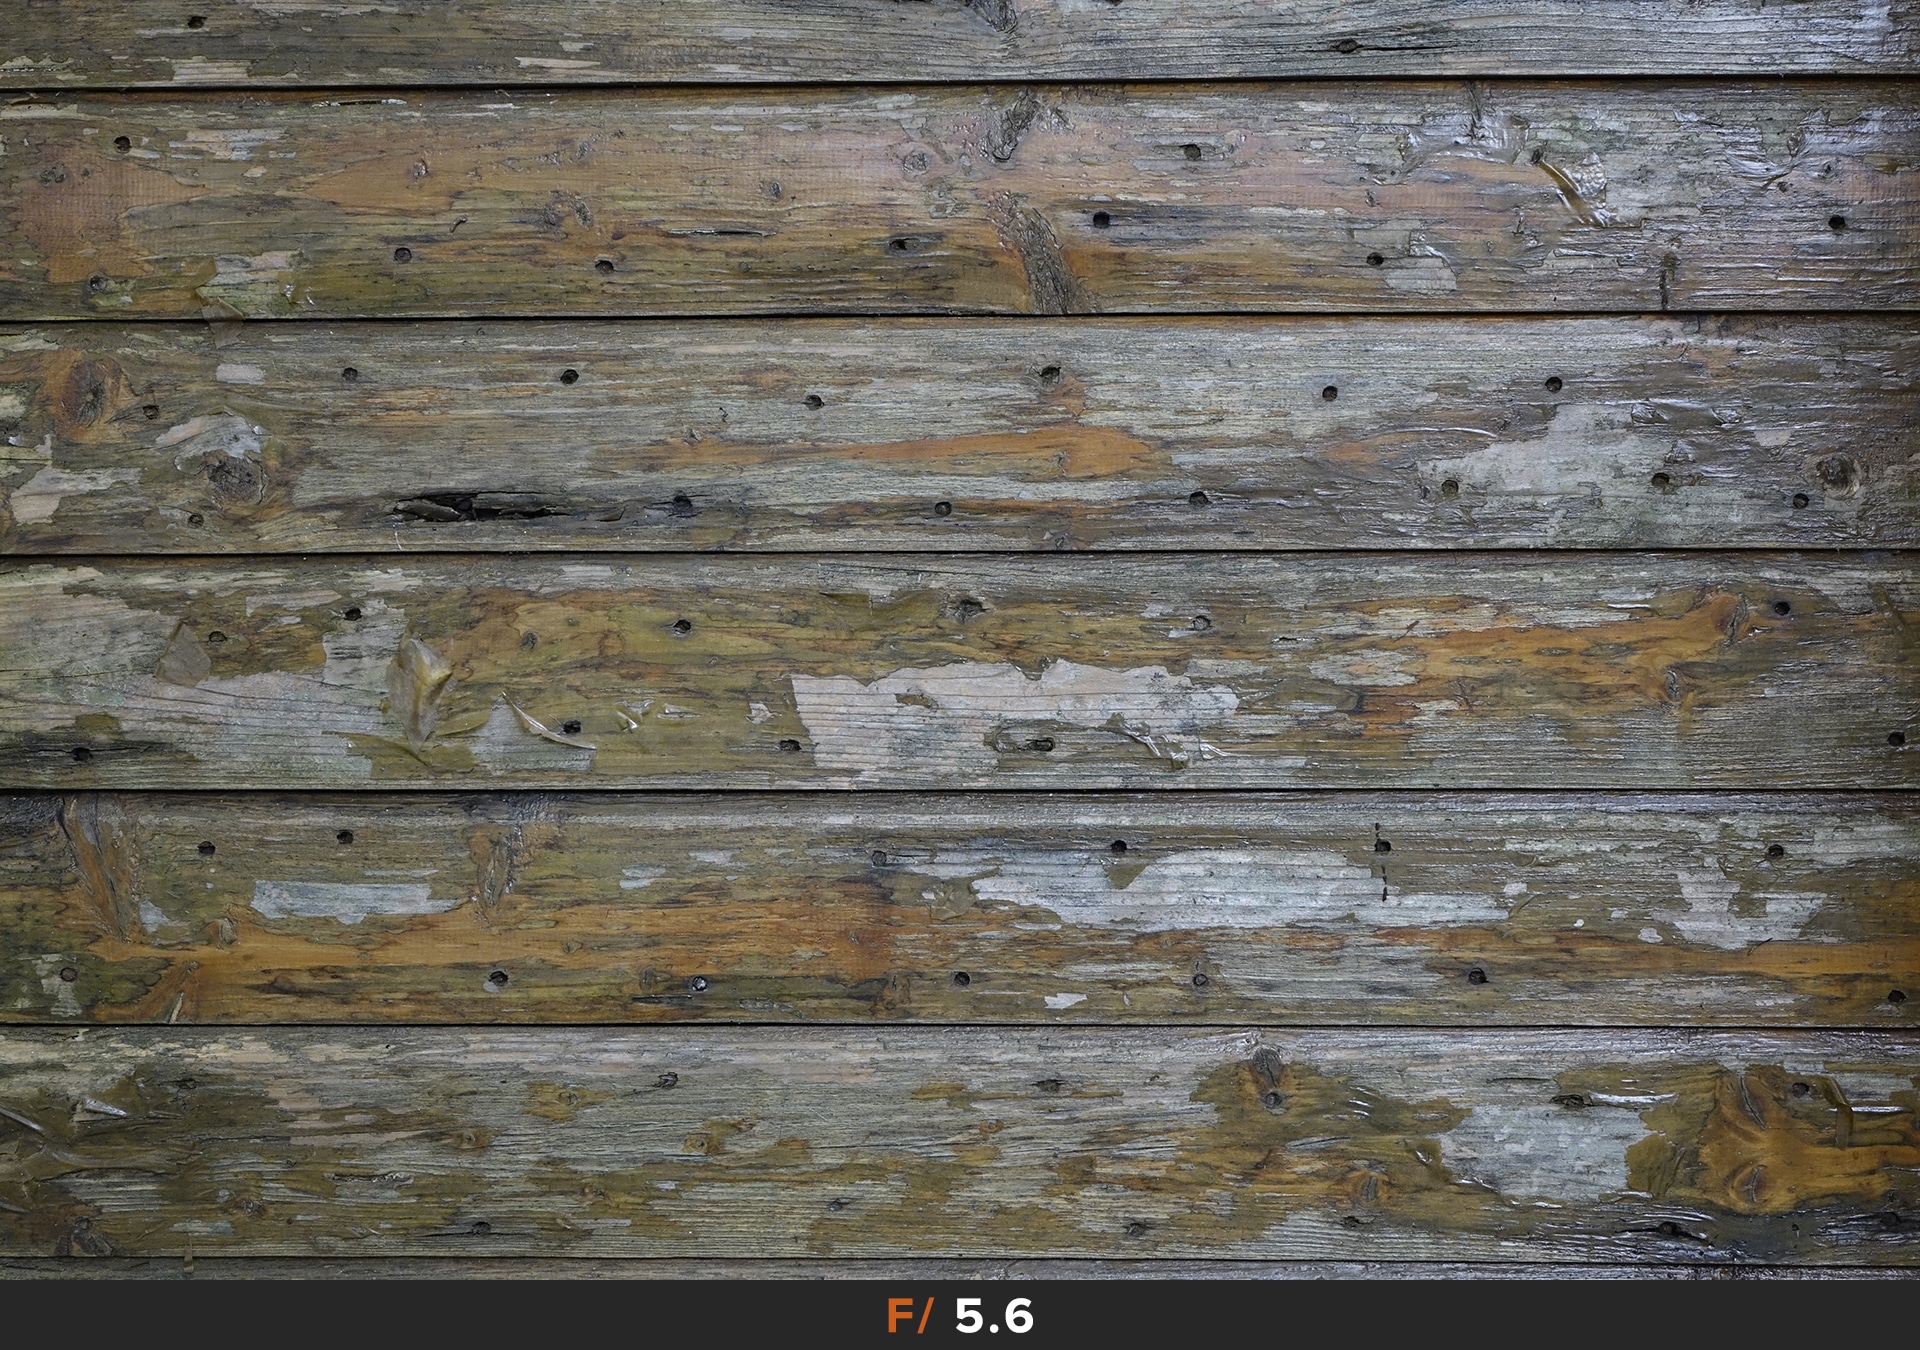Click the wood texture photo center
This screenshot has width=1920, height=1350.
960,640
